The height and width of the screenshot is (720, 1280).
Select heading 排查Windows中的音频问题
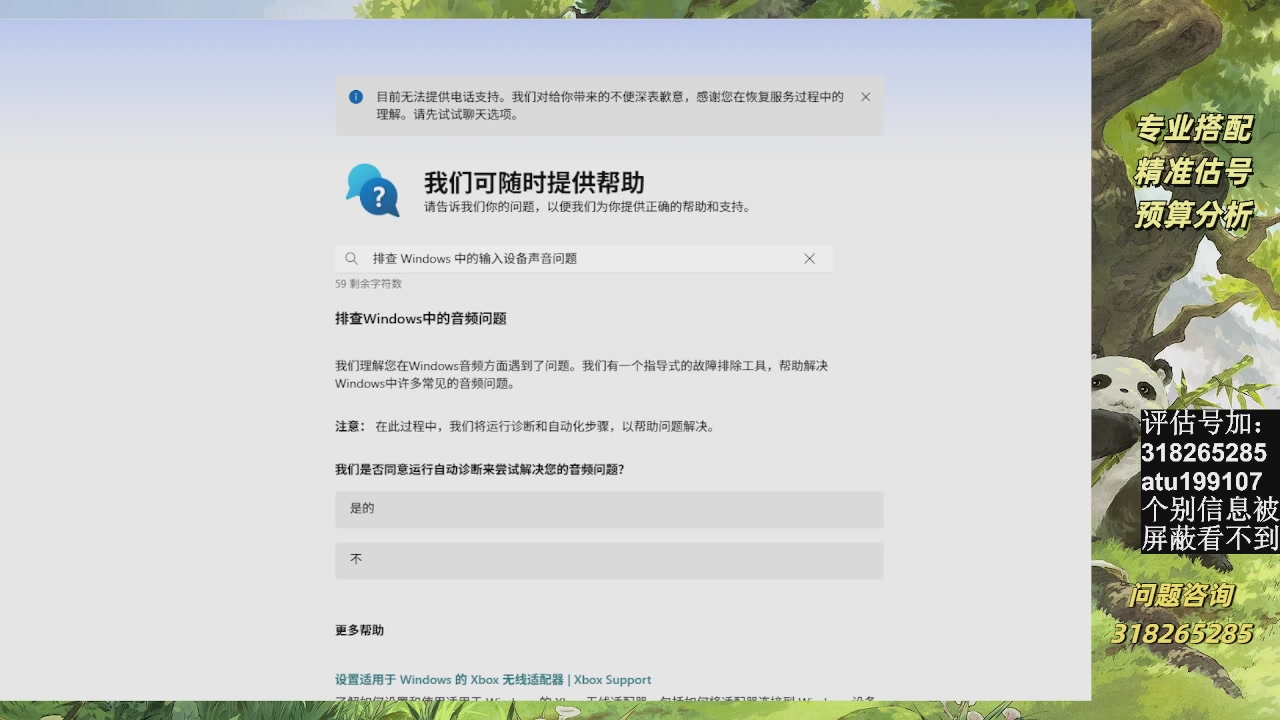(421, 319)
